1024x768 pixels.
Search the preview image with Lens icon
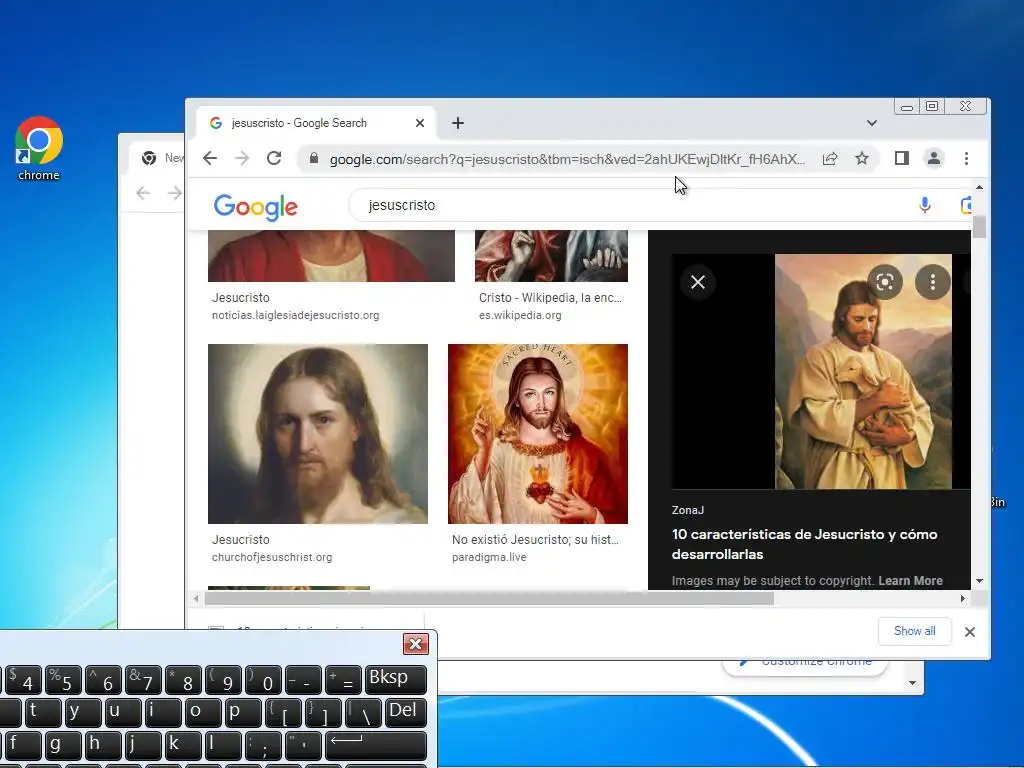click(885, 282)
